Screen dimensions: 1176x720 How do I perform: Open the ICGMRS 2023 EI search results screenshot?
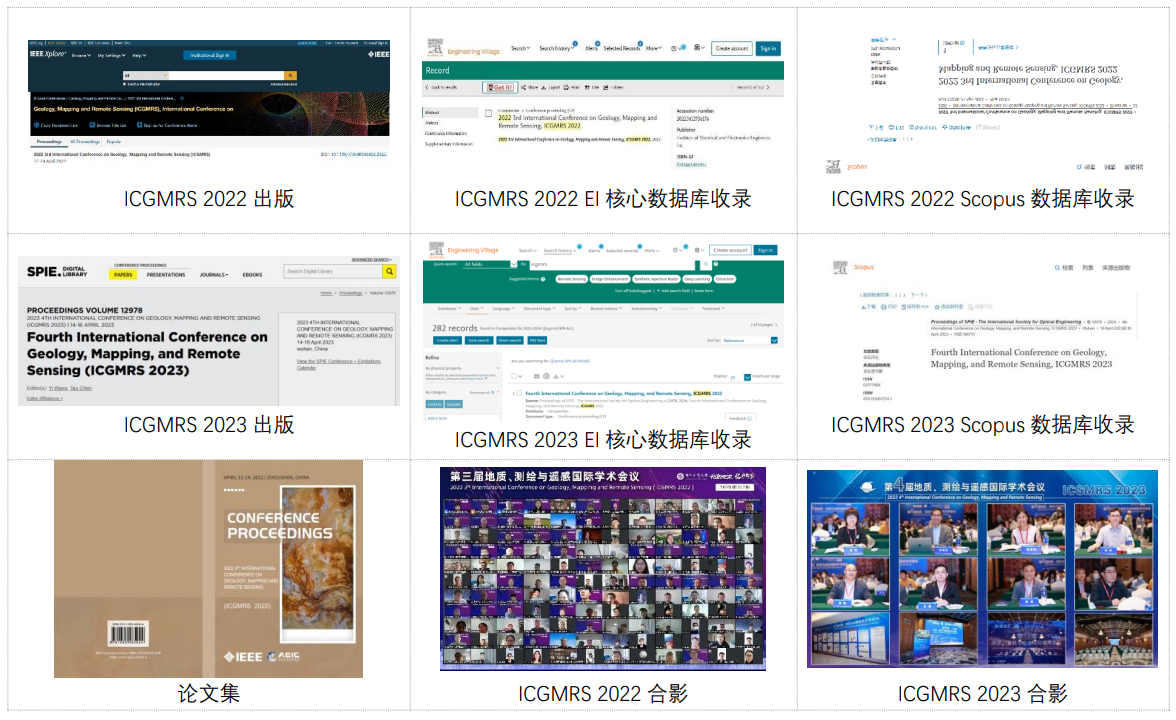[603, 331]
